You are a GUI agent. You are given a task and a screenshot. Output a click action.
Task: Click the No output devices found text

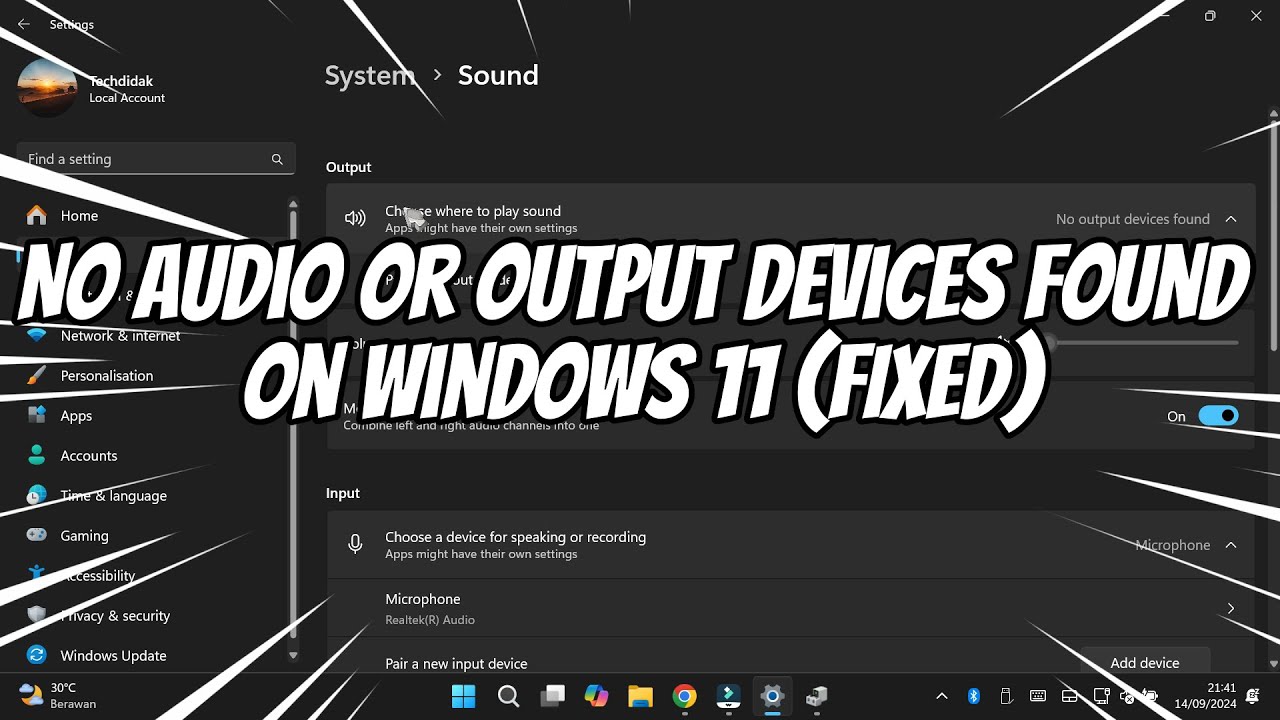pos(1133,219)
